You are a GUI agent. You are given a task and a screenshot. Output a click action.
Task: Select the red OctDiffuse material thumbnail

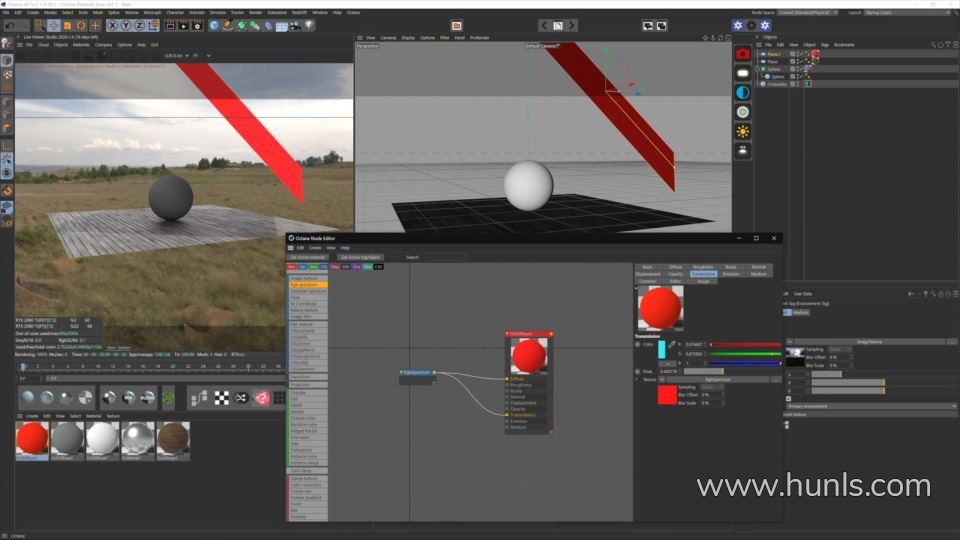coord(32,437)
